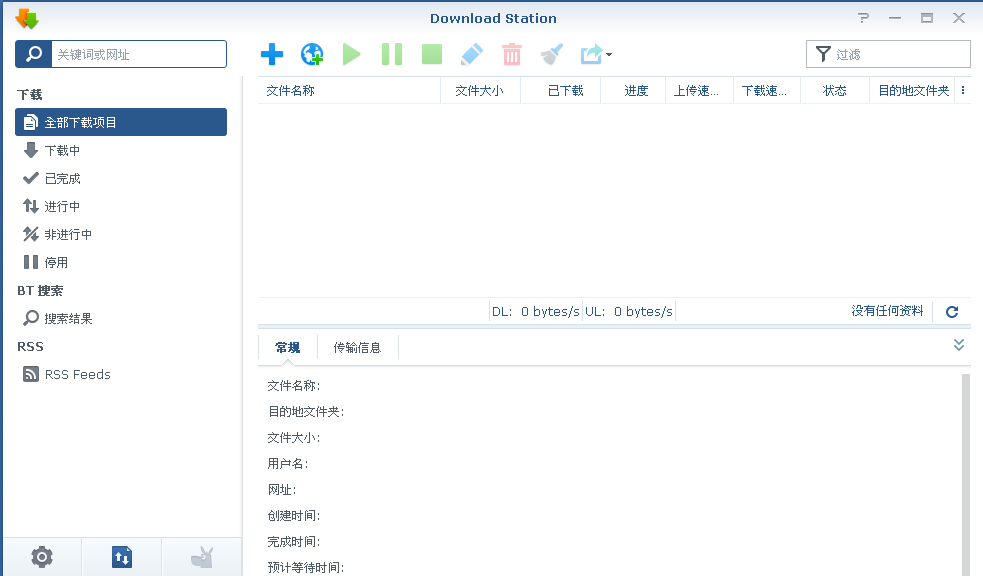Sort by the 上传速... column header
The width and height of the screenshot is (983, 576).
tap(699, 91)
